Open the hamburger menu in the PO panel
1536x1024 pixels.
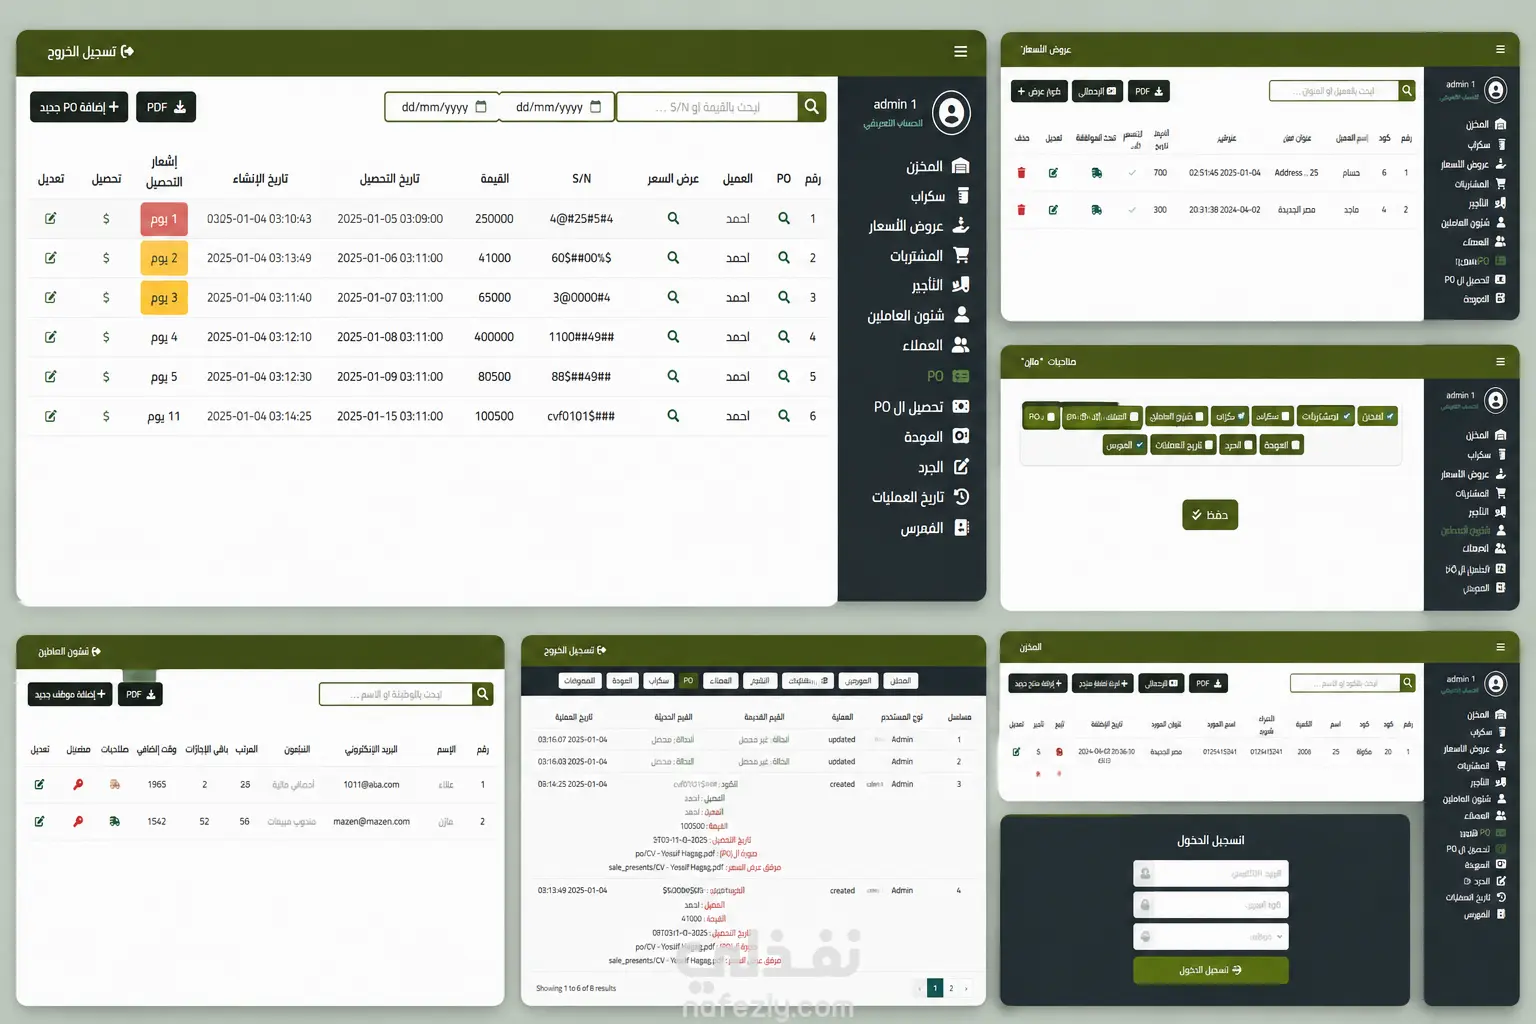[960, 52]
